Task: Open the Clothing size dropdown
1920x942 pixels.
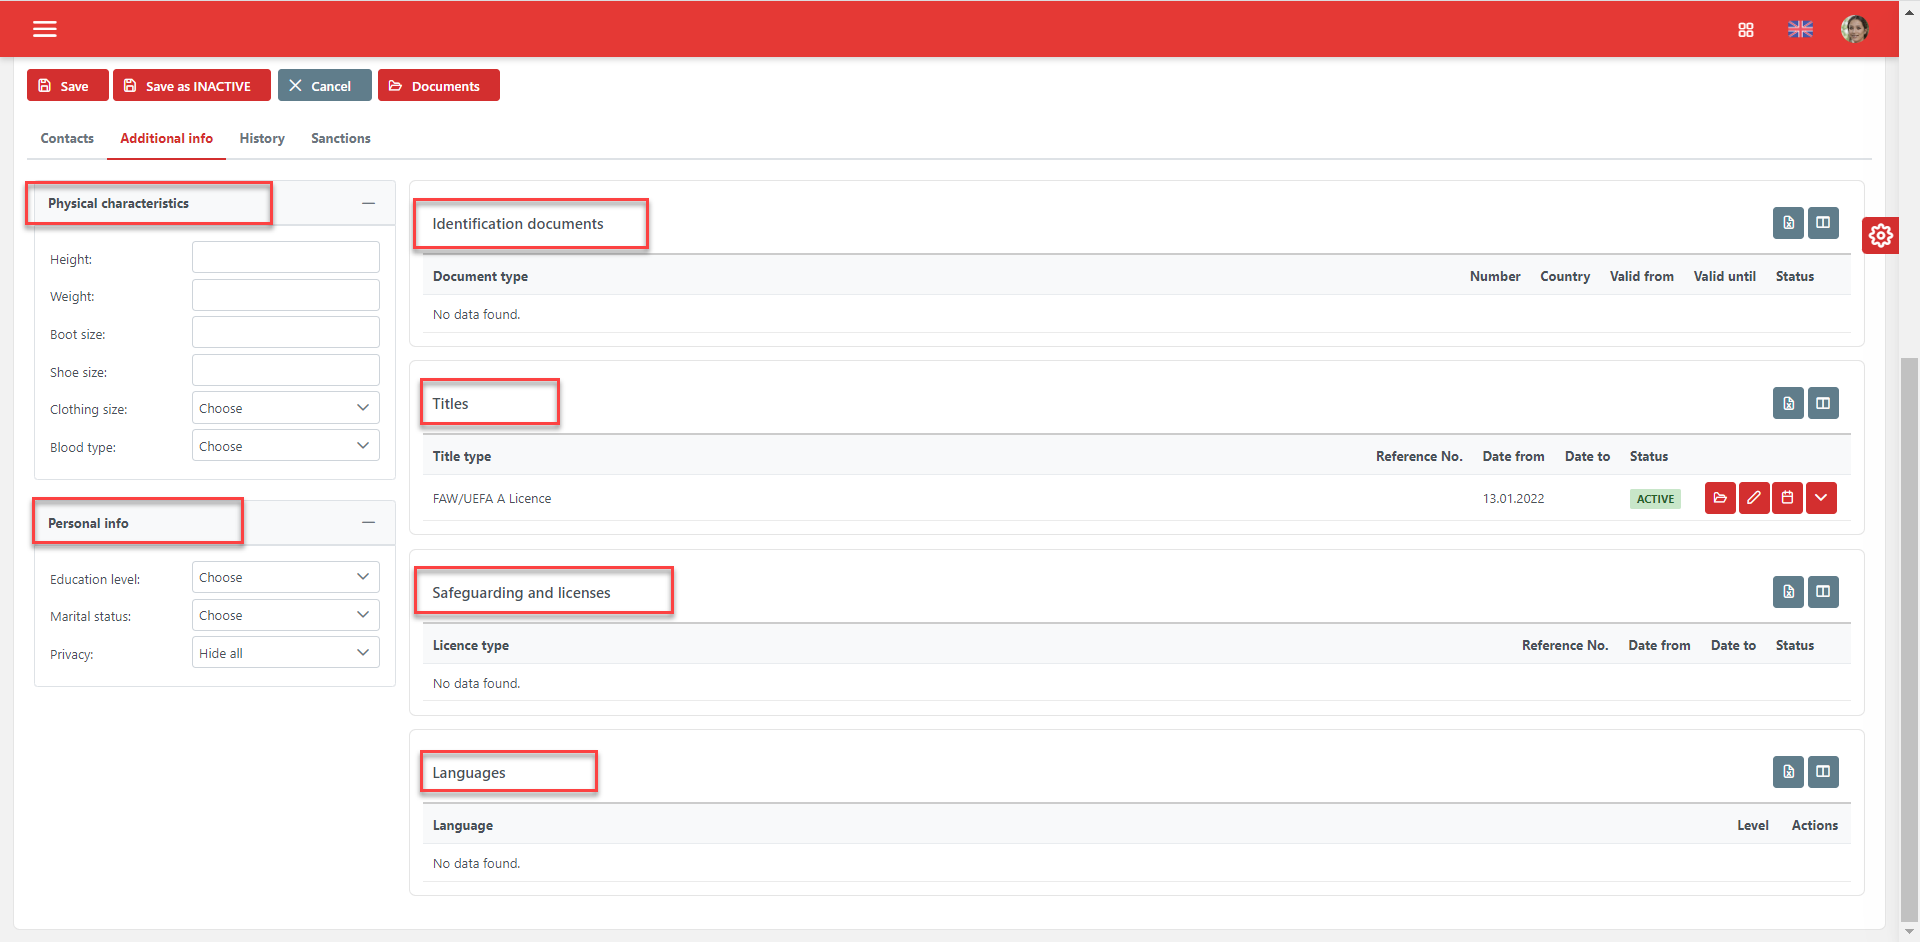Action: click(285, 408)
